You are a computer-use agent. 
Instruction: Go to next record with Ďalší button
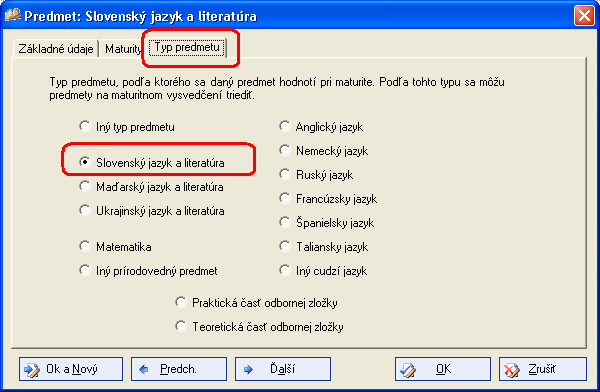click(x=283, y=369)
